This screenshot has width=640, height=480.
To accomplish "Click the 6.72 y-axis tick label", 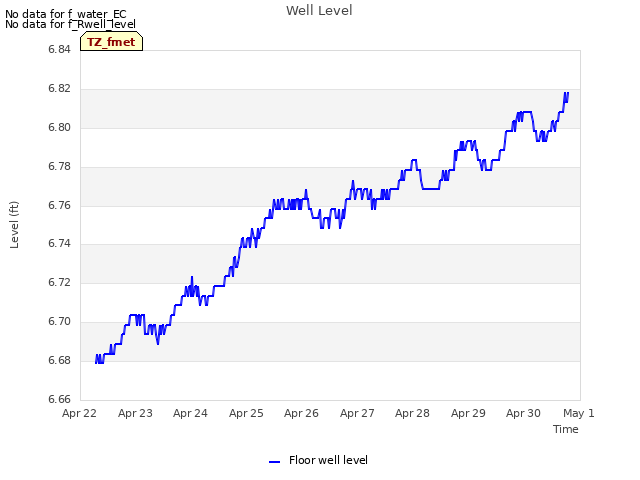I will tap(60, 282).
